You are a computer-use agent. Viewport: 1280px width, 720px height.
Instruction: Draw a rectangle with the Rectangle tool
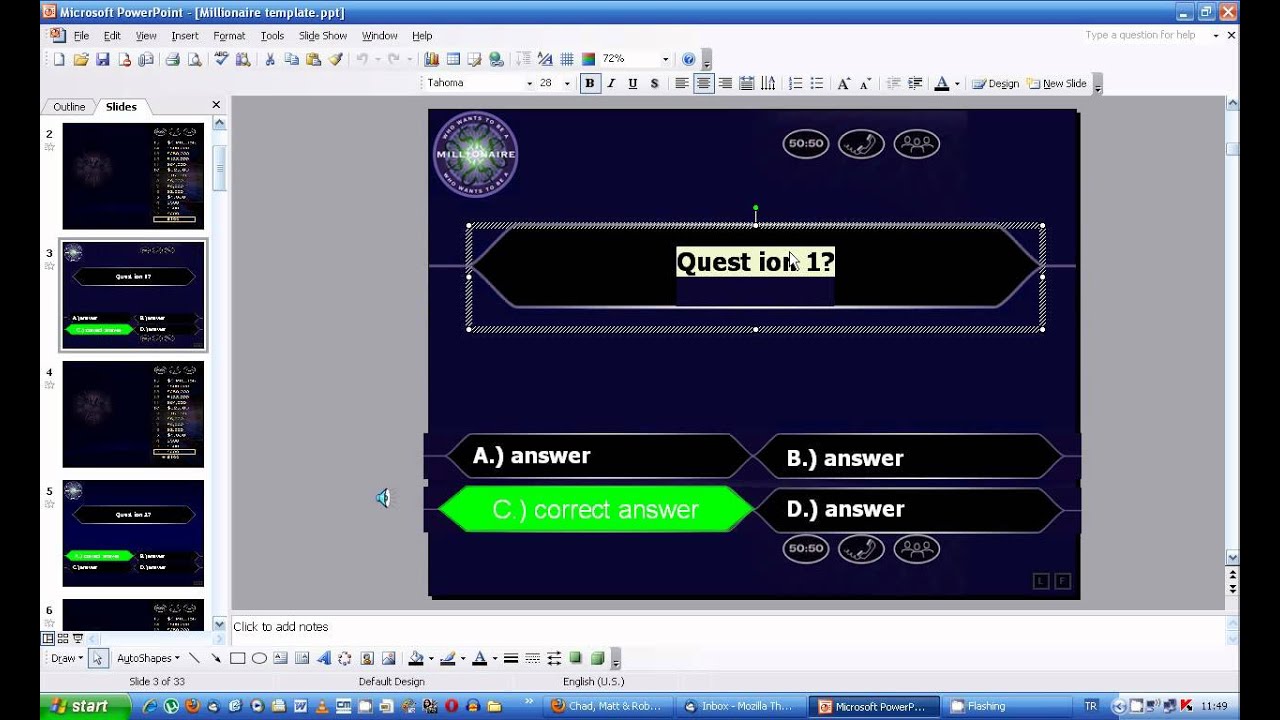tap(237, 658)
